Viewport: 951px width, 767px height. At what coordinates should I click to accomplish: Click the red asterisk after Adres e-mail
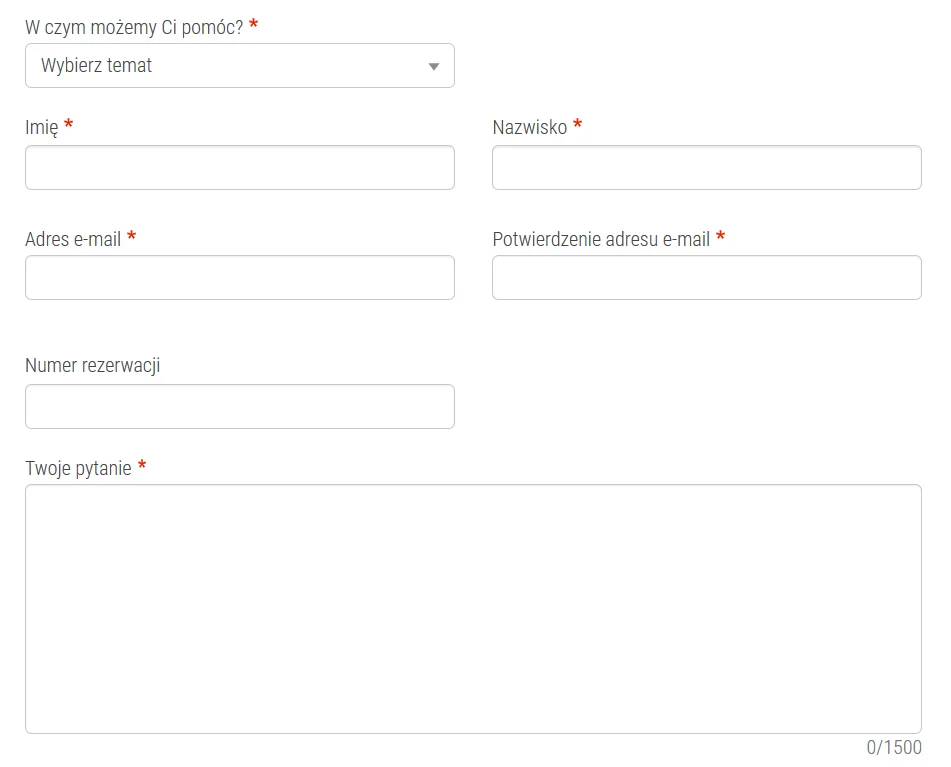pyautogui.click(x=132, y=237)
